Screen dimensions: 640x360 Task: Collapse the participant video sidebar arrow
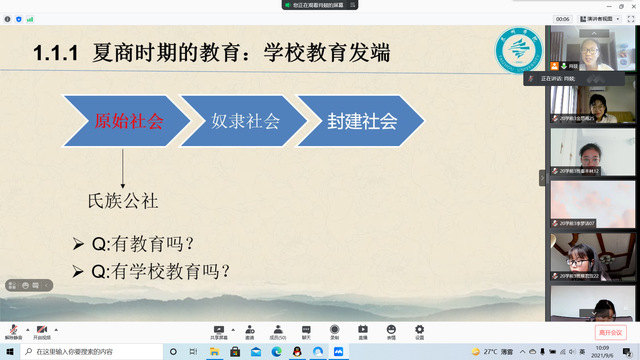point(542,178)
